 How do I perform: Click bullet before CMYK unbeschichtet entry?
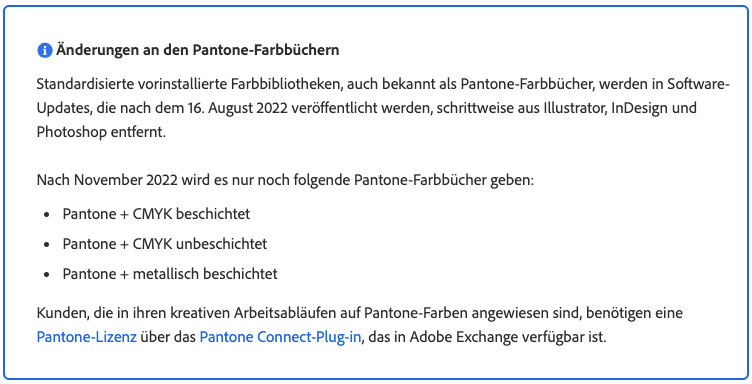(47, 244)
